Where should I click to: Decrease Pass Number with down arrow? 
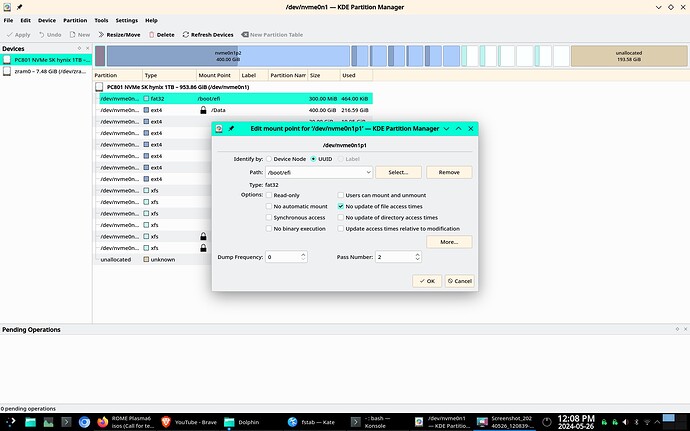418,260
